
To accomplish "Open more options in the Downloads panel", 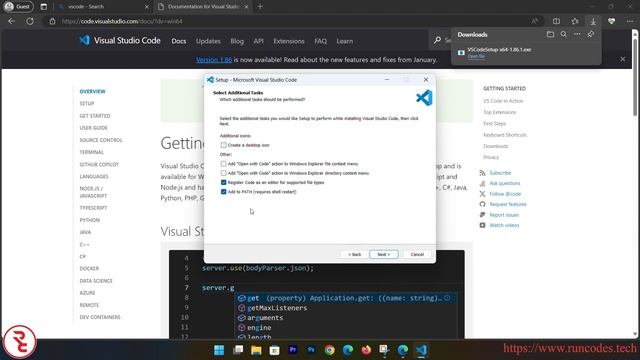I will click(577, 35).
